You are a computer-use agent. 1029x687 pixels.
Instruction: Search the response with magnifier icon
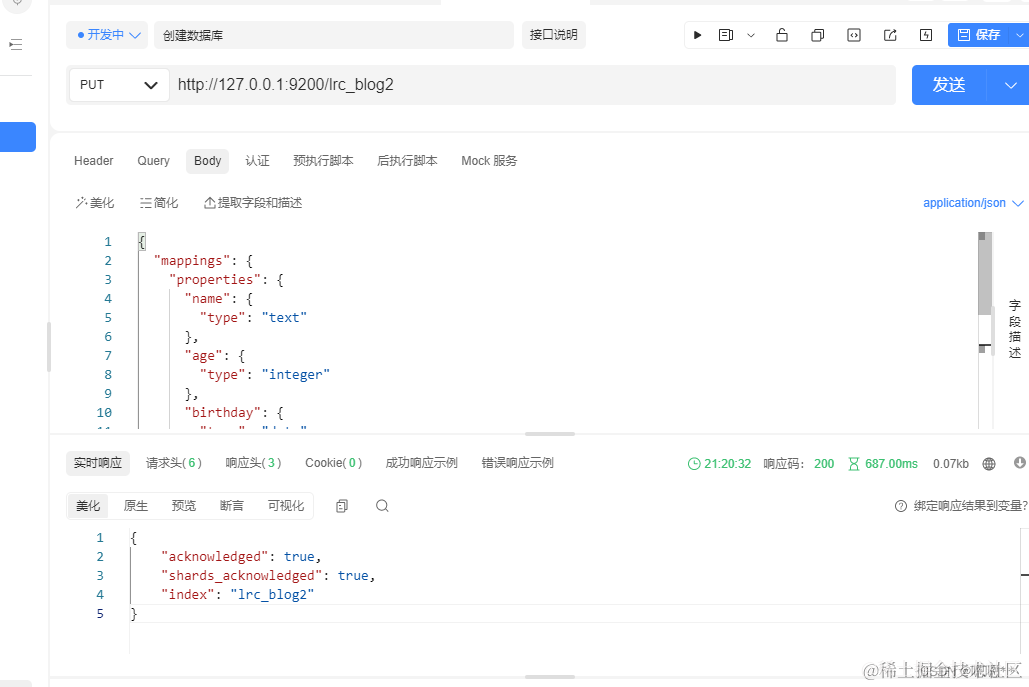pos(382,506)
